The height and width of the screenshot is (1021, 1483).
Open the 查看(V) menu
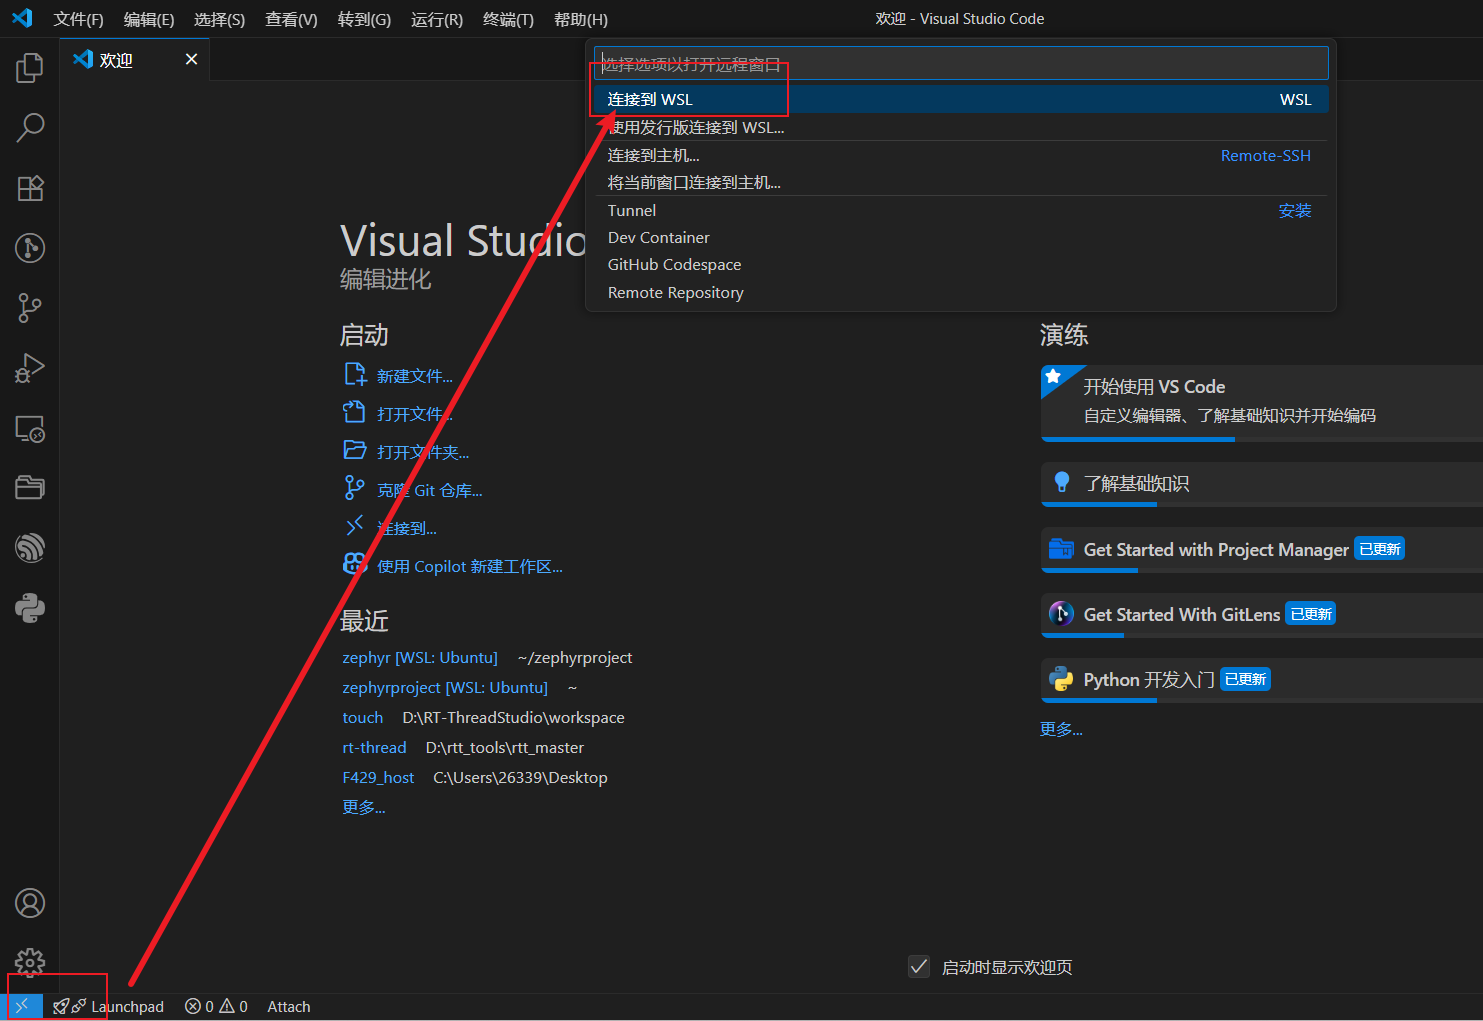tap(291, 19)
